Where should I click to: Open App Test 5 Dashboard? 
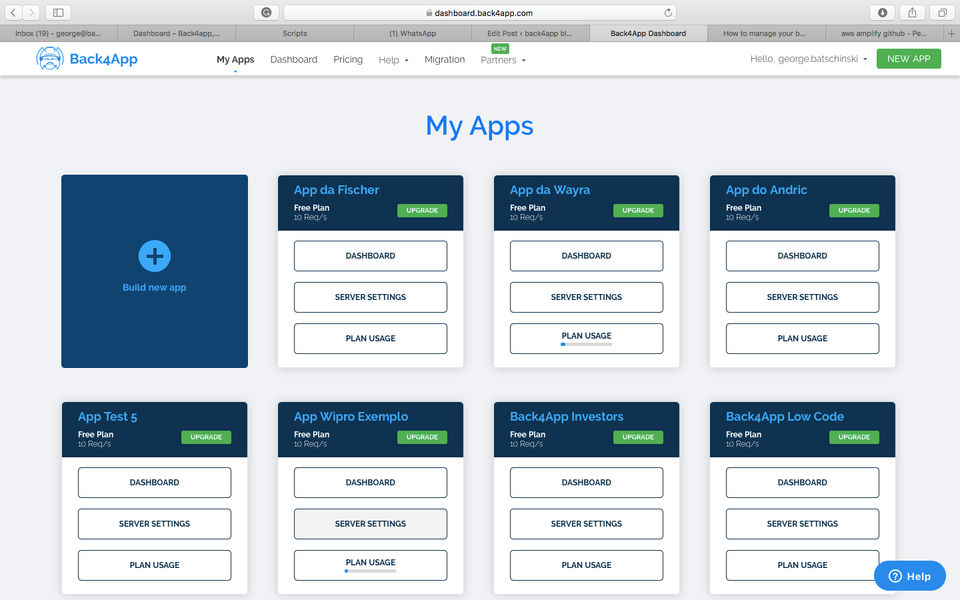154,482
